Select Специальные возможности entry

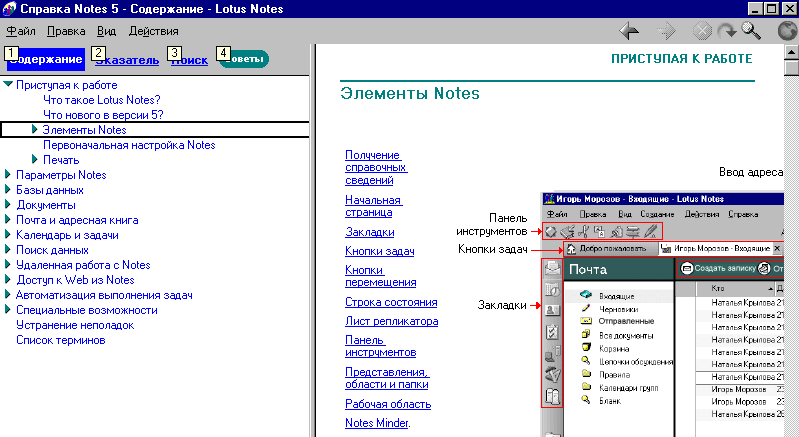point(87,310)
